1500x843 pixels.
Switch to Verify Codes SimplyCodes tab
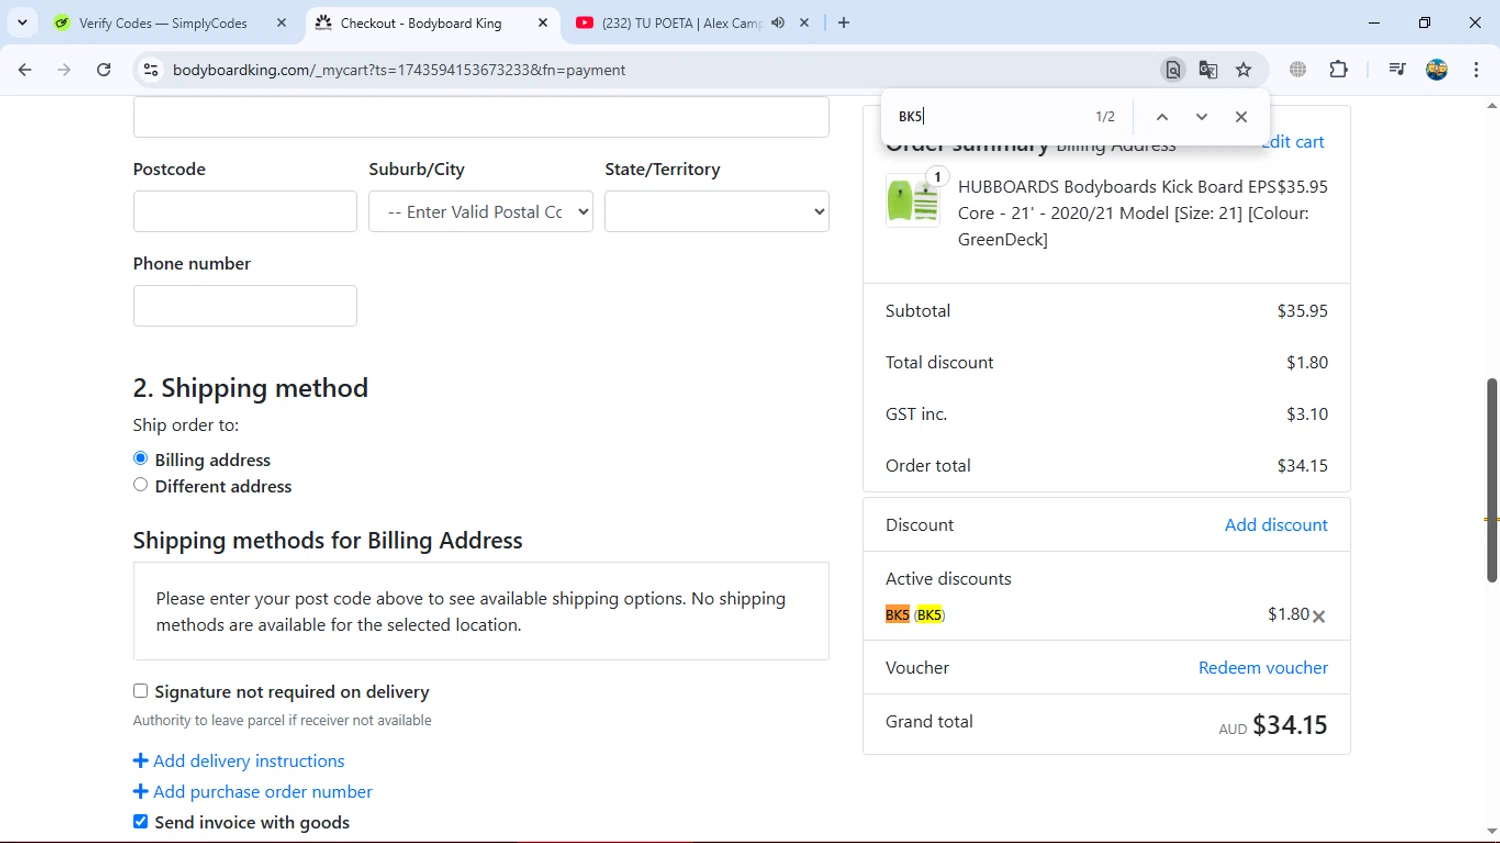(163, 23)
